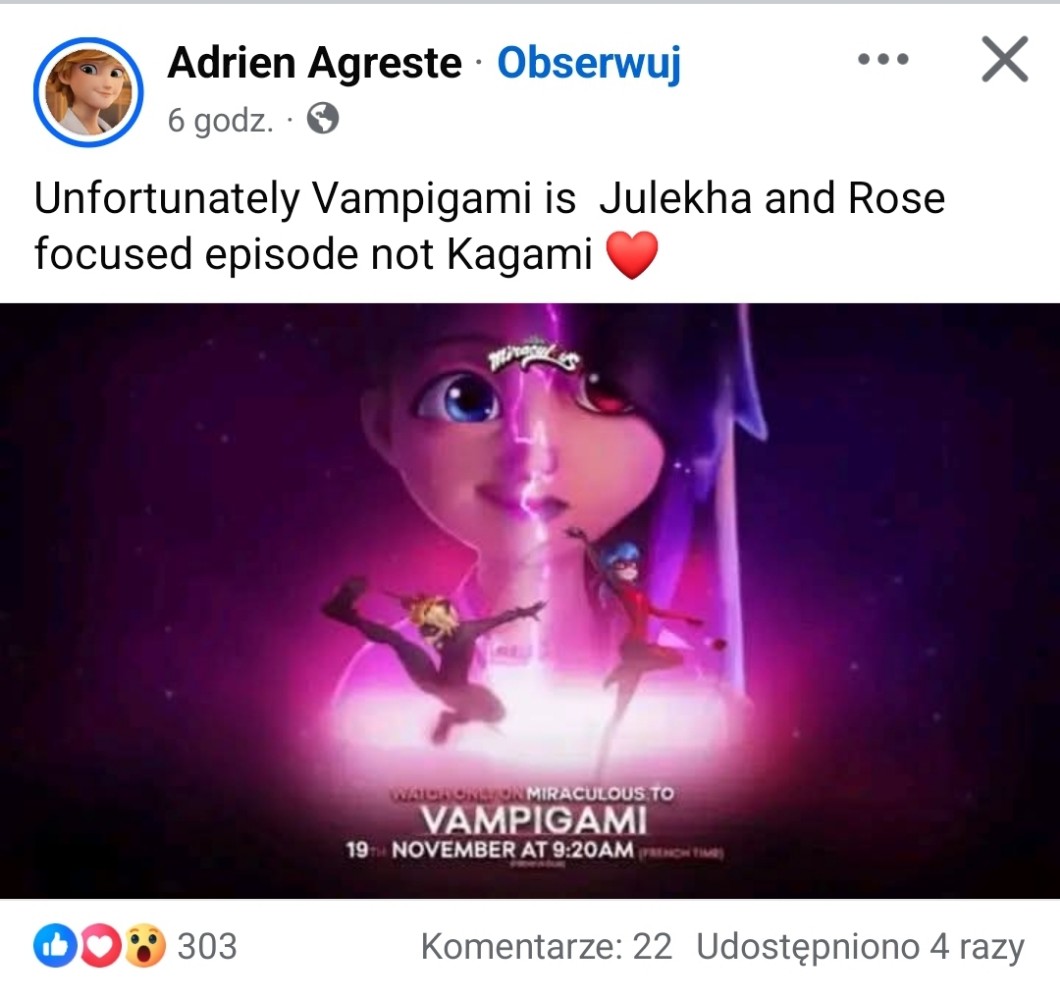Click the red heart Love reaction icon
The image size is (1060, 995).
pos(100,946)
